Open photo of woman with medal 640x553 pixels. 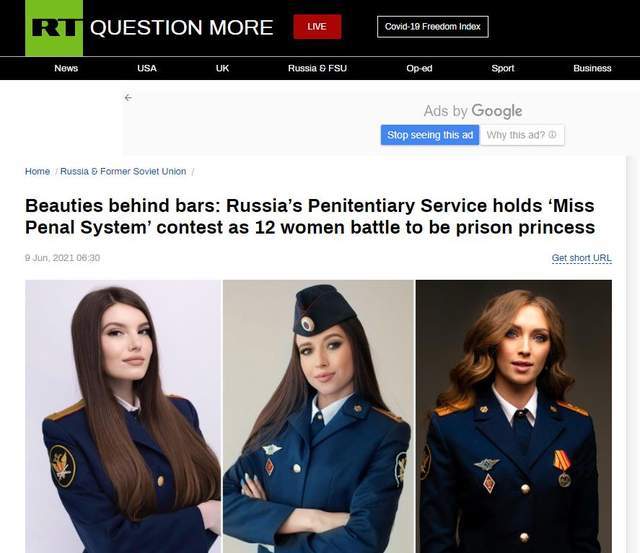514,416
